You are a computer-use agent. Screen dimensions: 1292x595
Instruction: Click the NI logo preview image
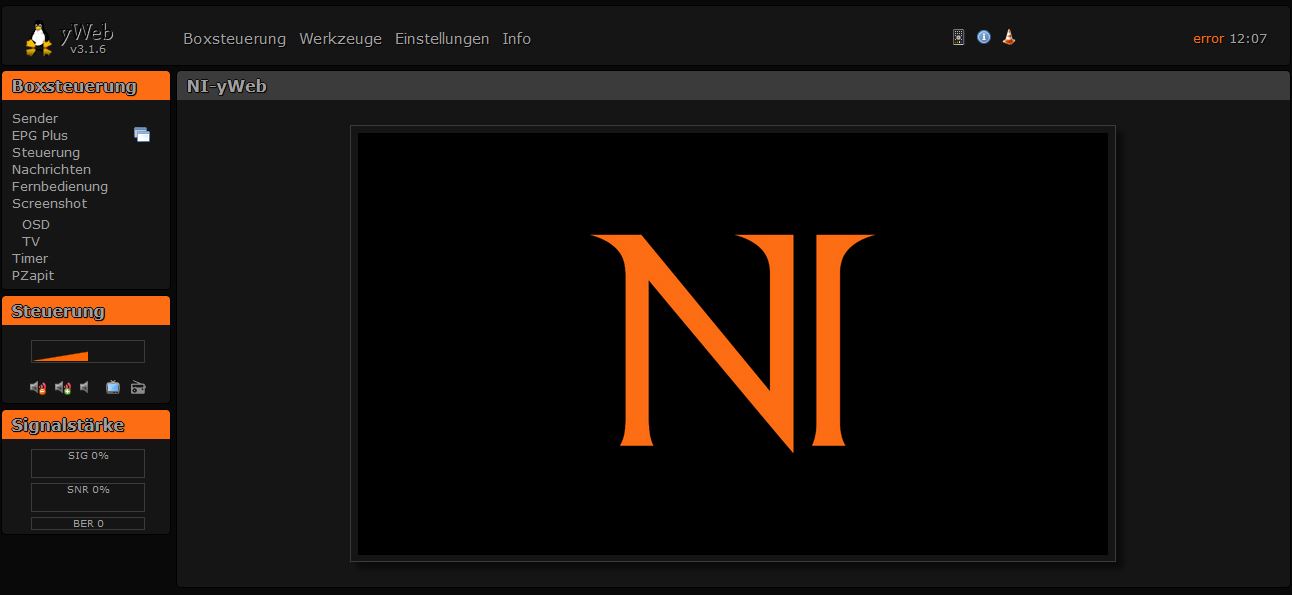point(732,343)
